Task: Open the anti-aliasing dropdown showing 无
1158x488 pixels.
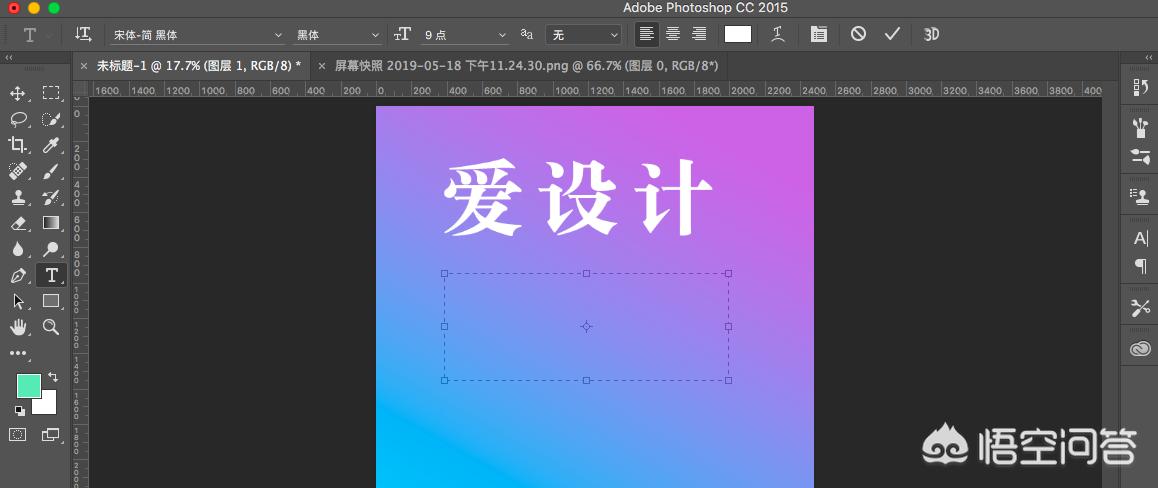Action: tap(583, 35)
